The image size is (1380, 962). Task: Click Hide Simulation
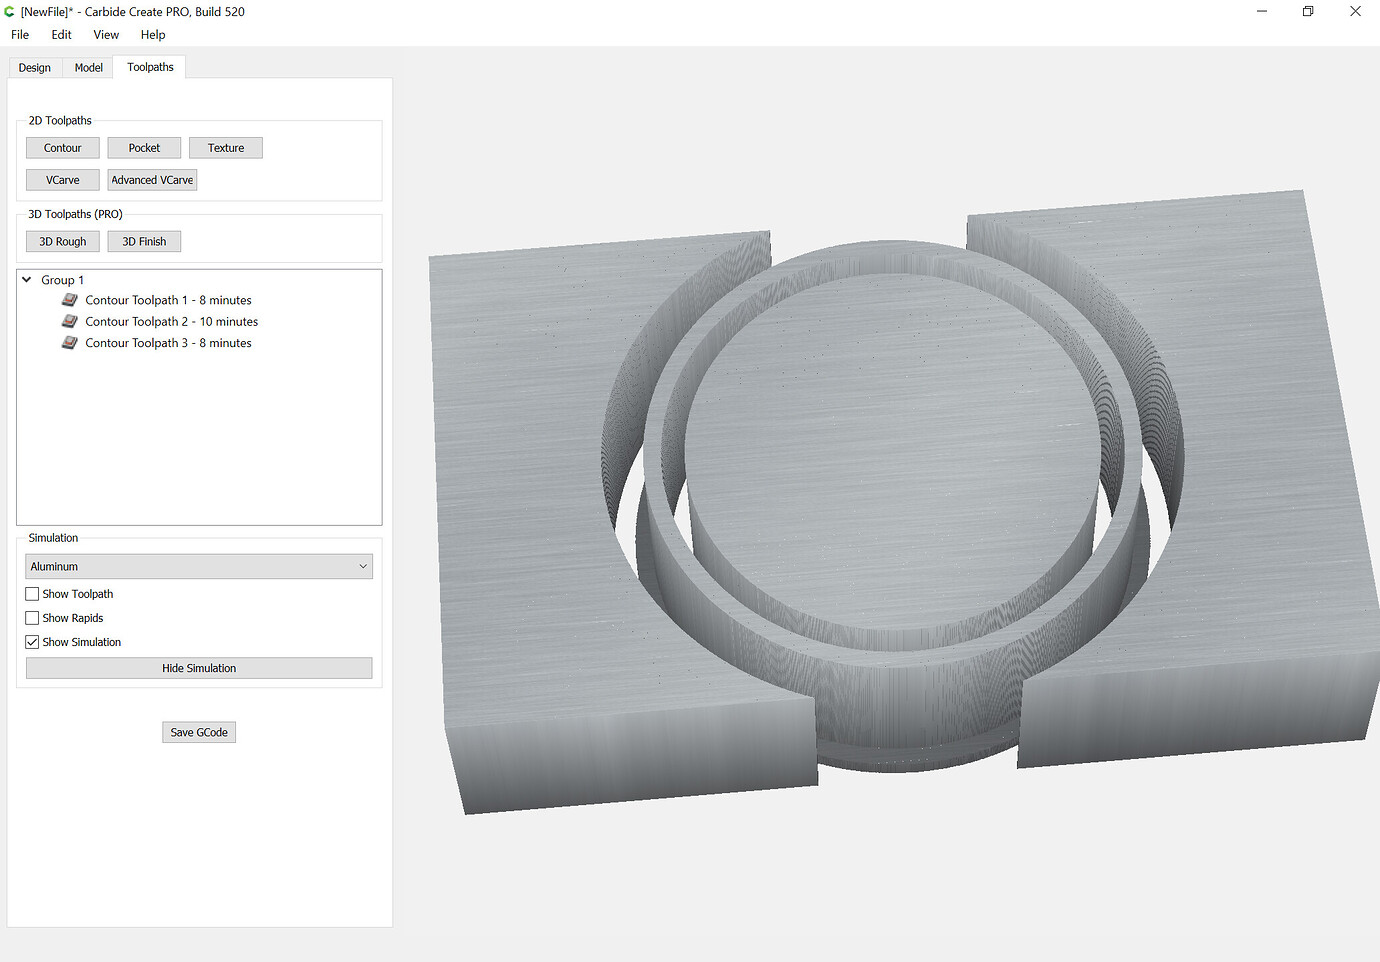pos(198,667)
